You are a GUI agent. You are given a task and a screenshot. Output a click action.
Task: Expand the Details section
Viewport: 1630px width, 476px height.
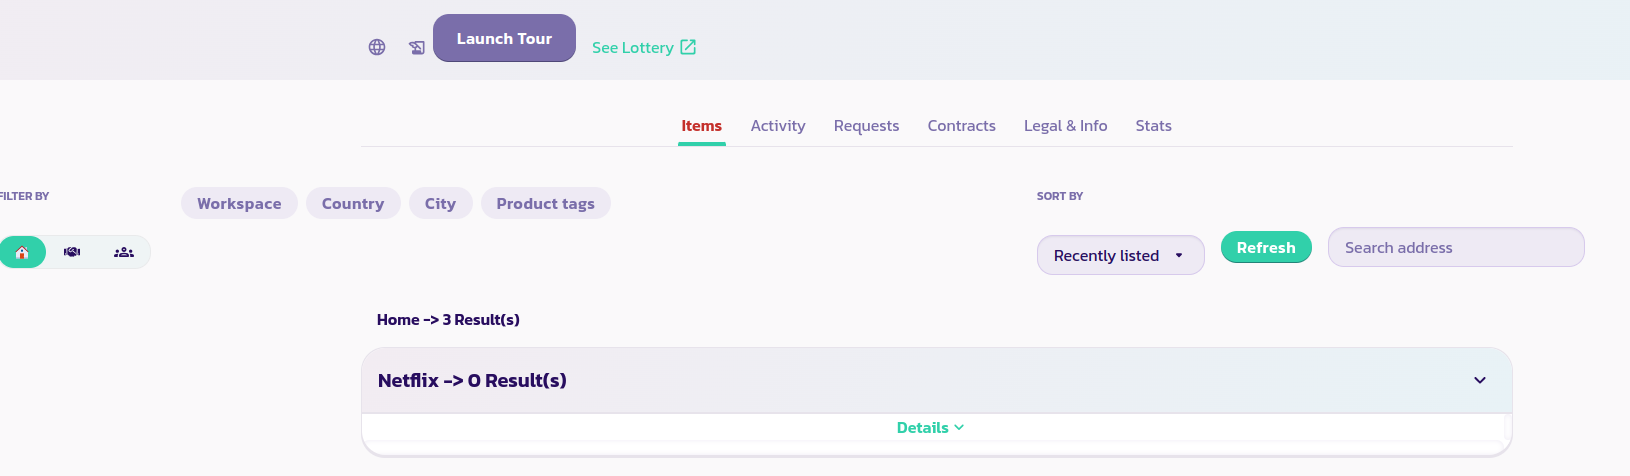click(x=930, y=428)
